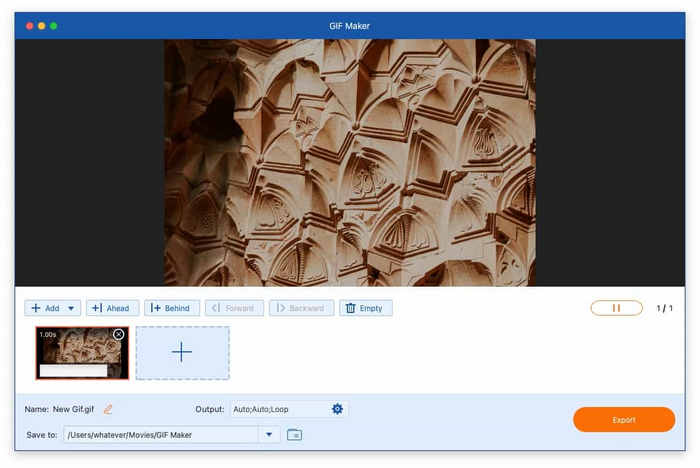Open the output folder icon
700x468 pixels.
click(x=294, y=434)
